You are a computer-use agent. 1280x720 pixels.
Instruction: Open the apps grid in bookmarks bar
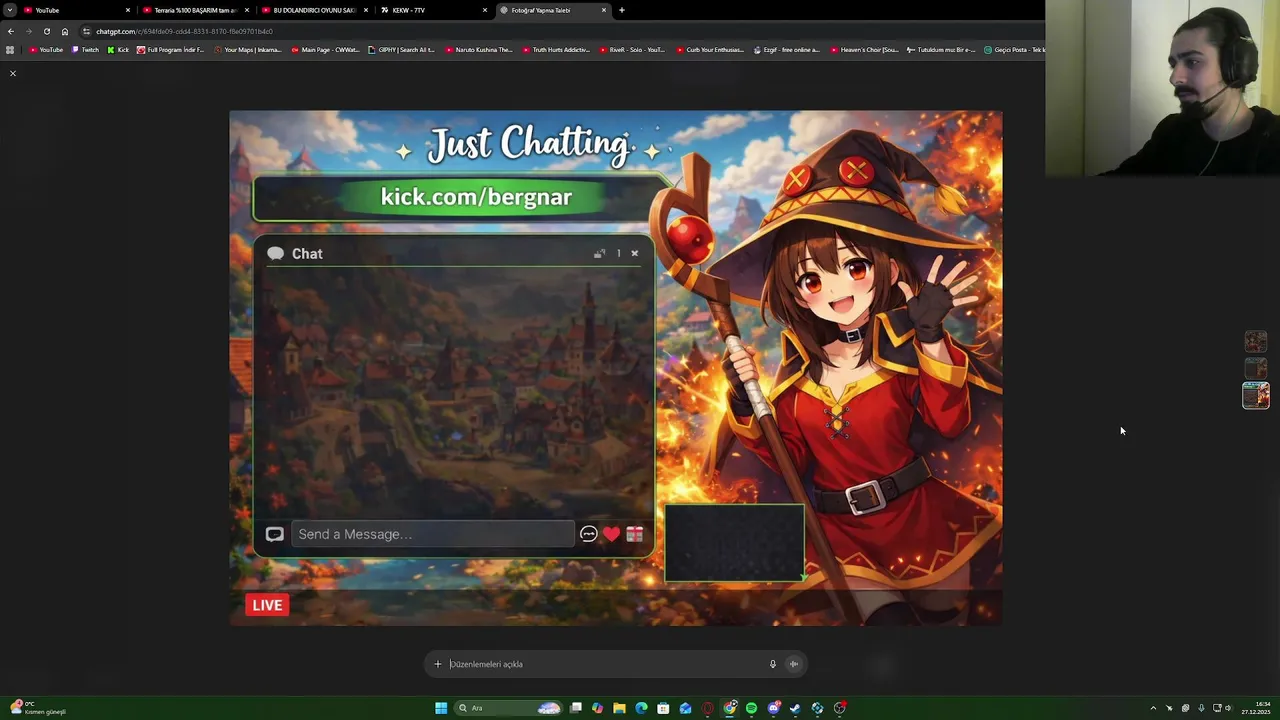(x=10, y=50)
